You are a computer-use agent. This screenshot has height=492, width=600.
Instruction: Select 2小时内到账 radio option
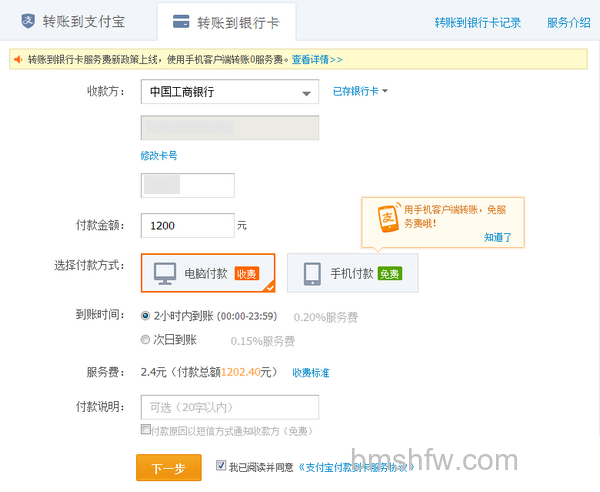[145, 316]
